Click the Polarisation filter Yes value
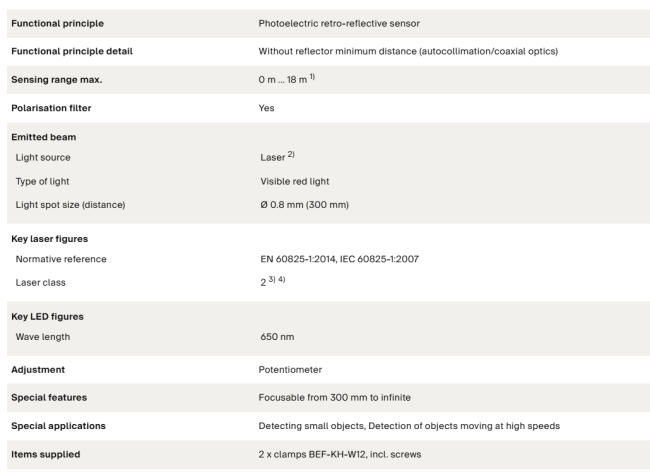The width and height of the screenshot is (650, 472). [x=267, y=108]
